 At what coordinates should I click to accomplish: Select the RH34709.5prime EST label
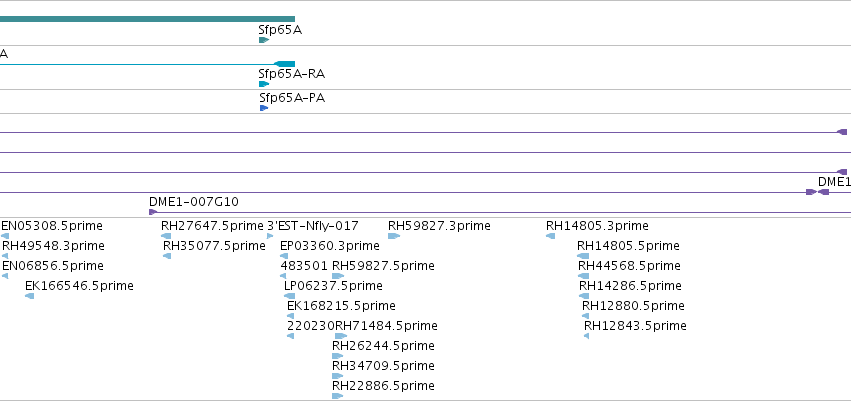(x=383, y=366)
